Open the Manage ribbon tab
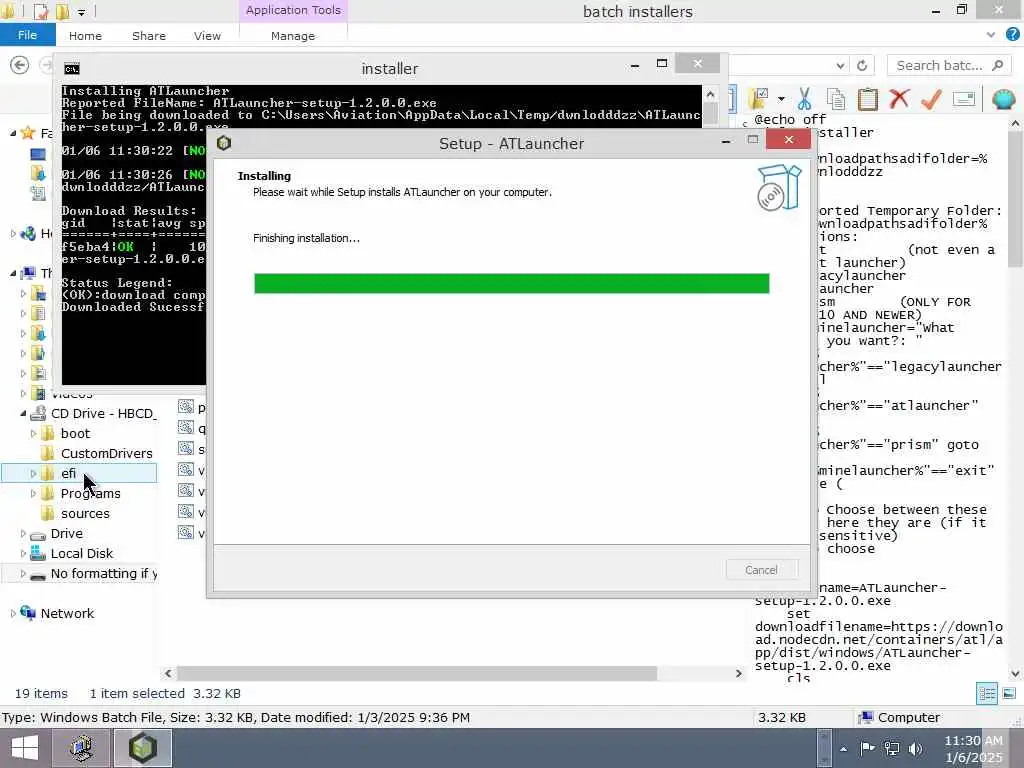The image size is (1024, 768). (293, 36)
